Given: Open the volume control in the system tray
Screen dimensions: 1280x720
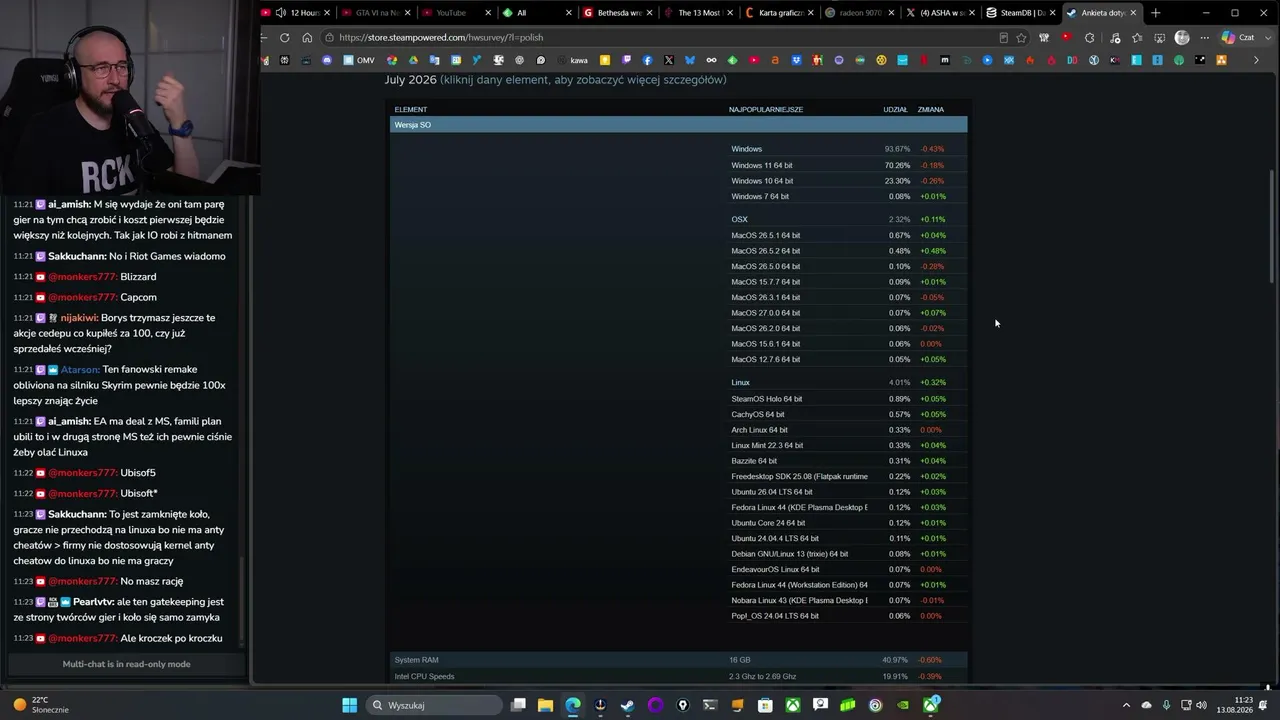Looking at the screenshot, I should (x=1201, y=705).
